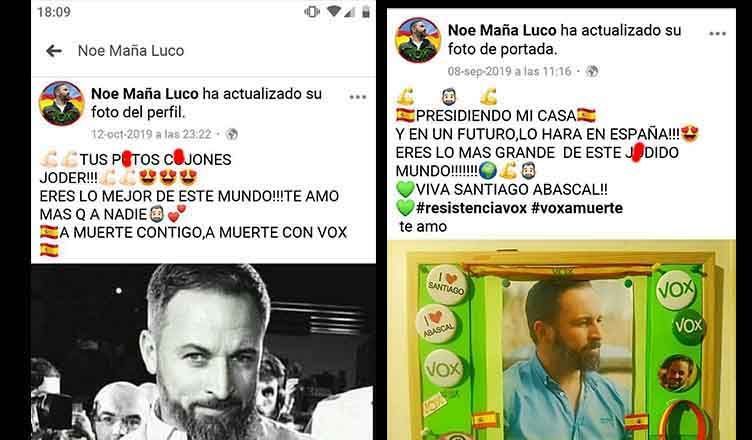Open three-dot menu on profile photo post
The image size is (752, 440).
[x=358, y=97]
